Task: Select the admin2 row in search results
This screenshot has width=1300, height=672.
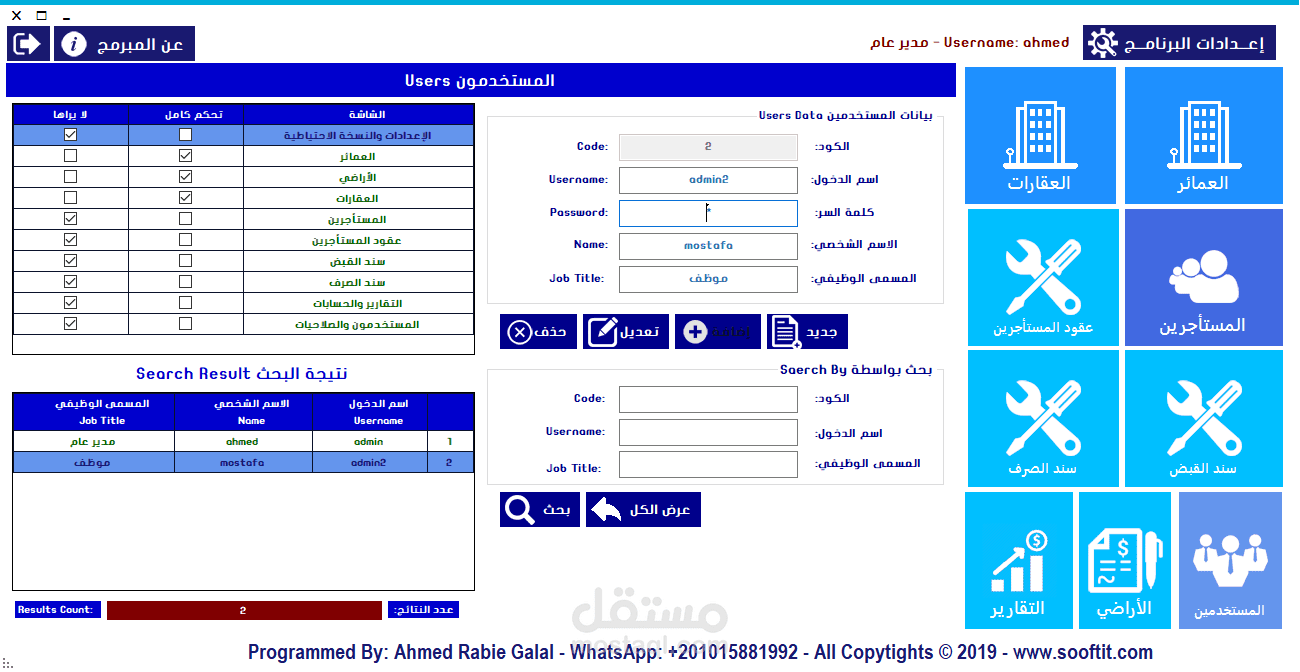Action: pyautogui.click(x=243, y=462)
